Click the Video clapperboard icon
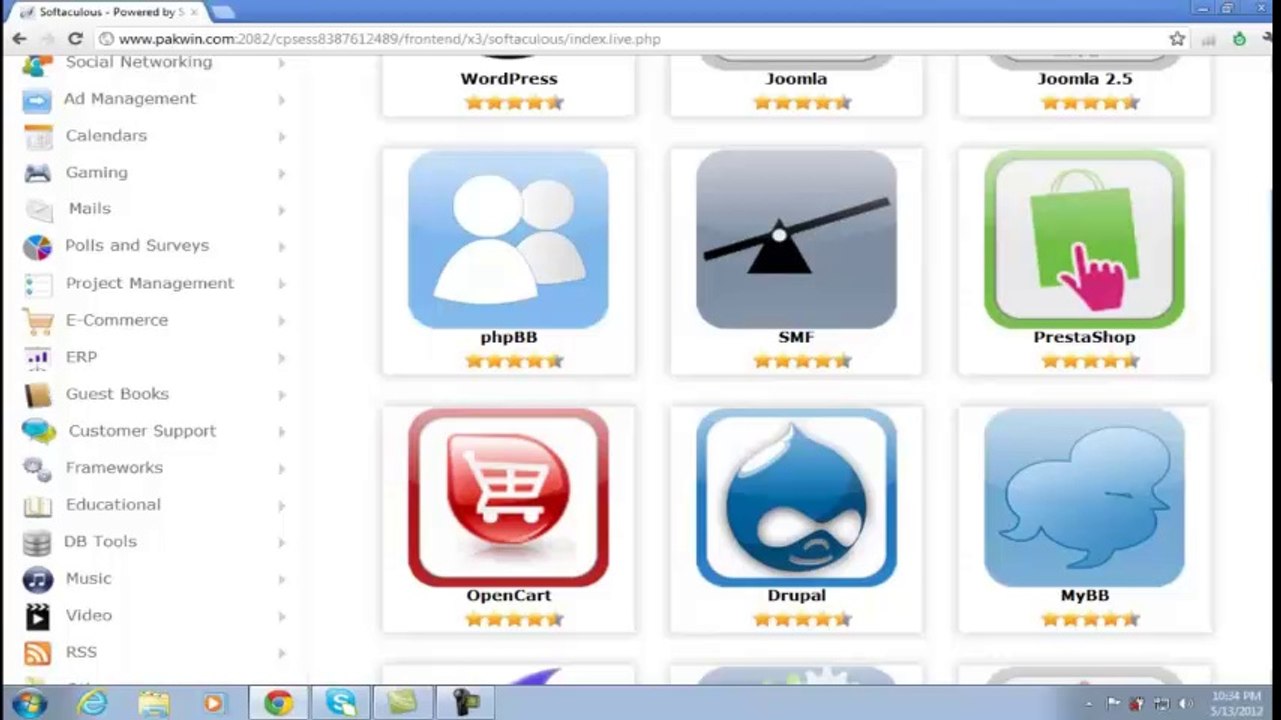 point(37,616)
